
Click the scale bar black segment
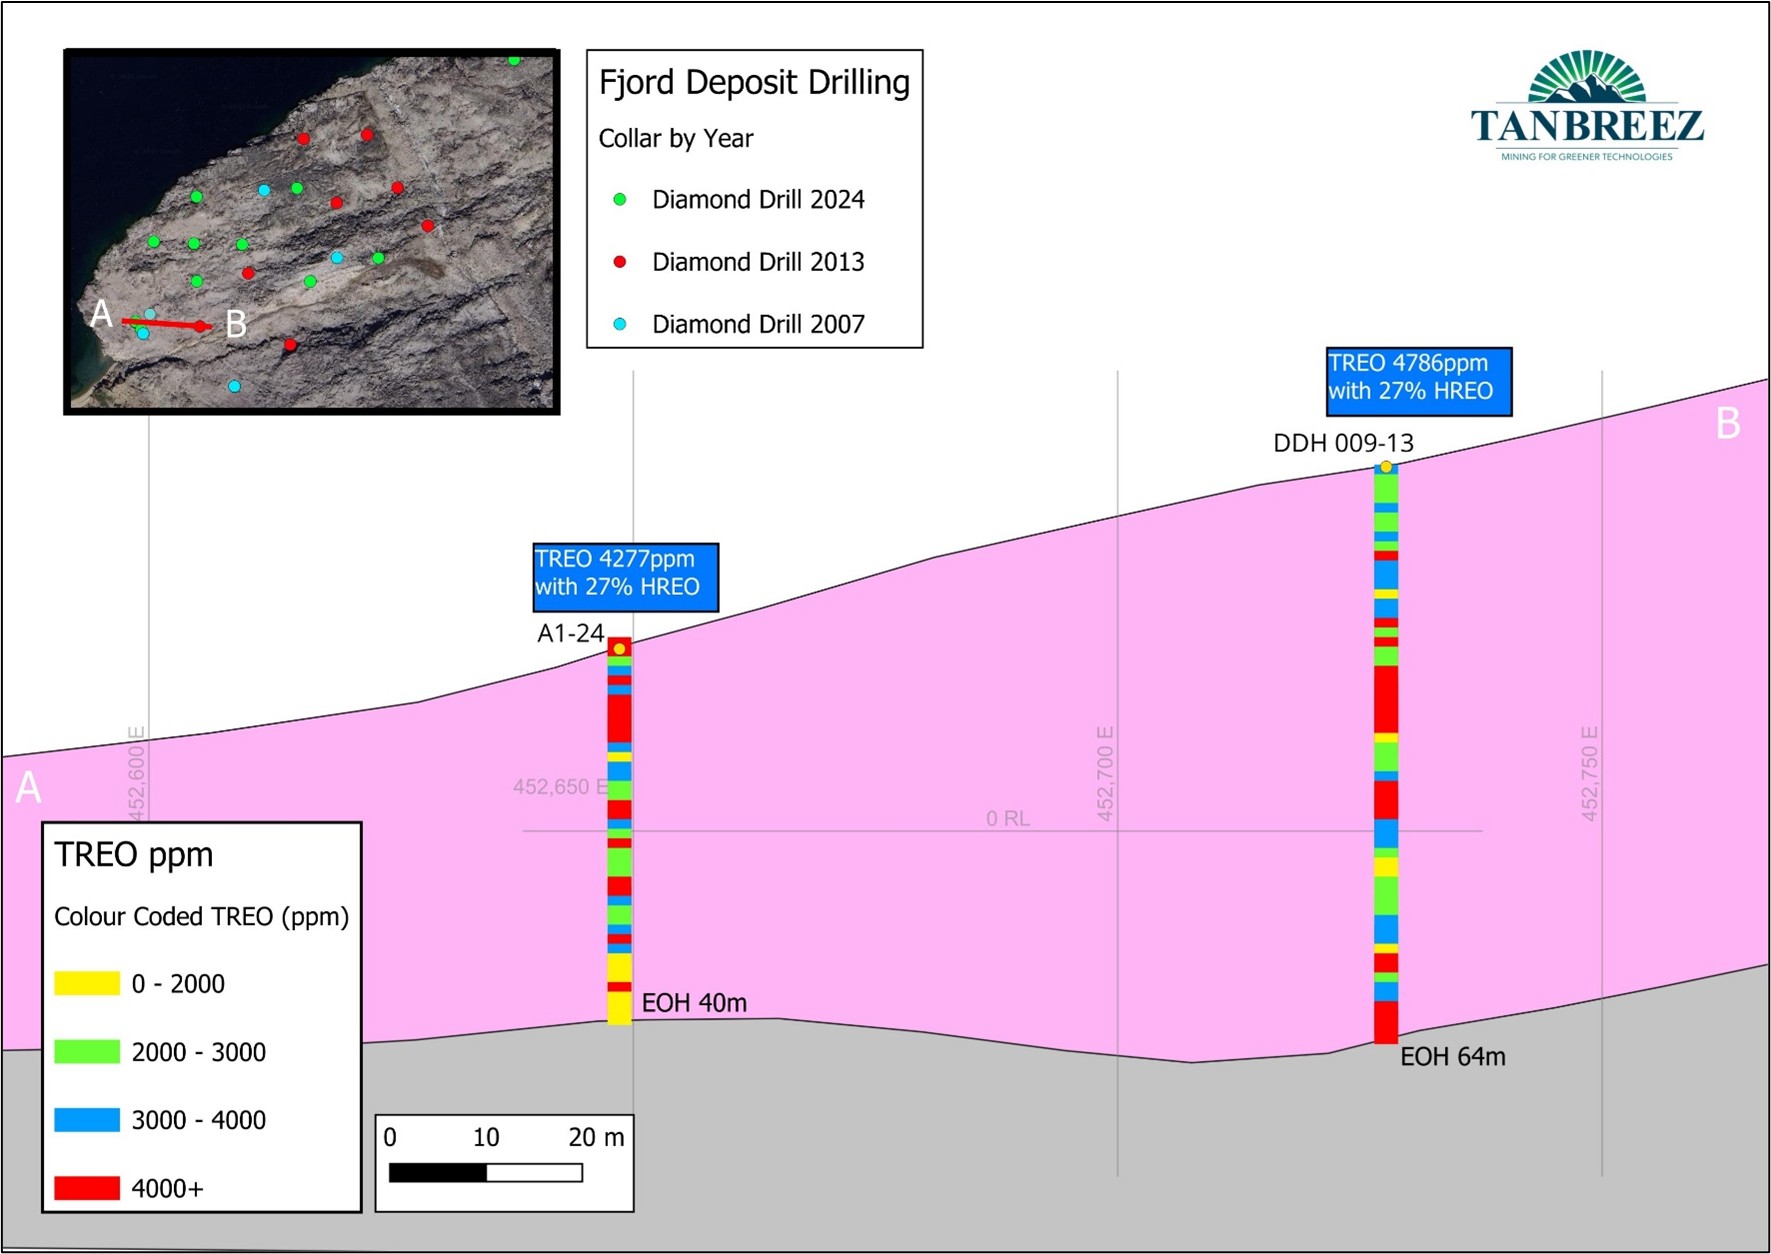click(437, 1172)
